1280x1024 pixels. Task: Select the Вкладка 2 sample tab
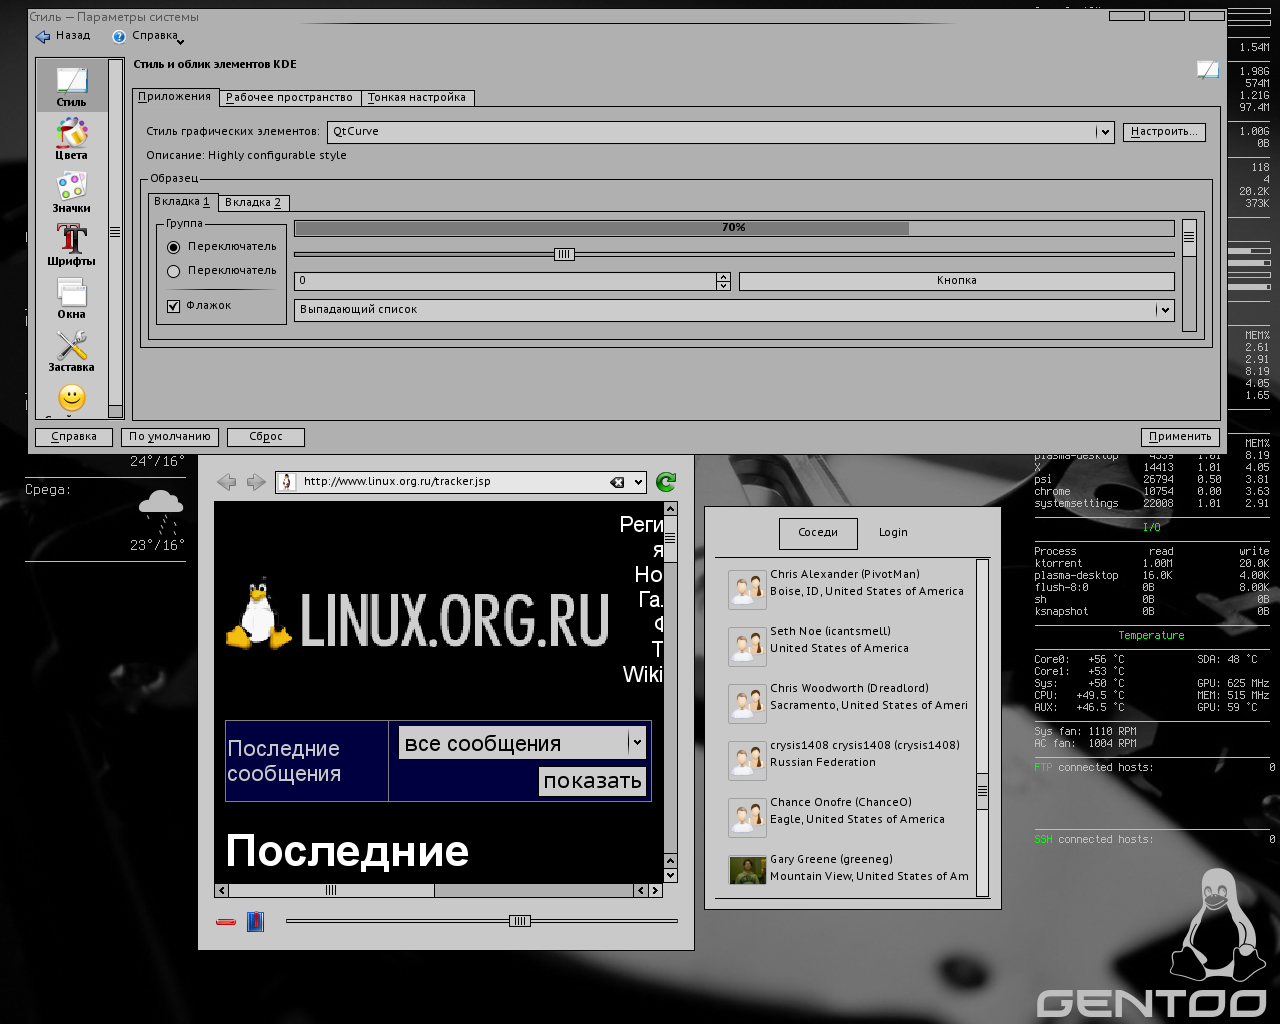tap(253, 203)
